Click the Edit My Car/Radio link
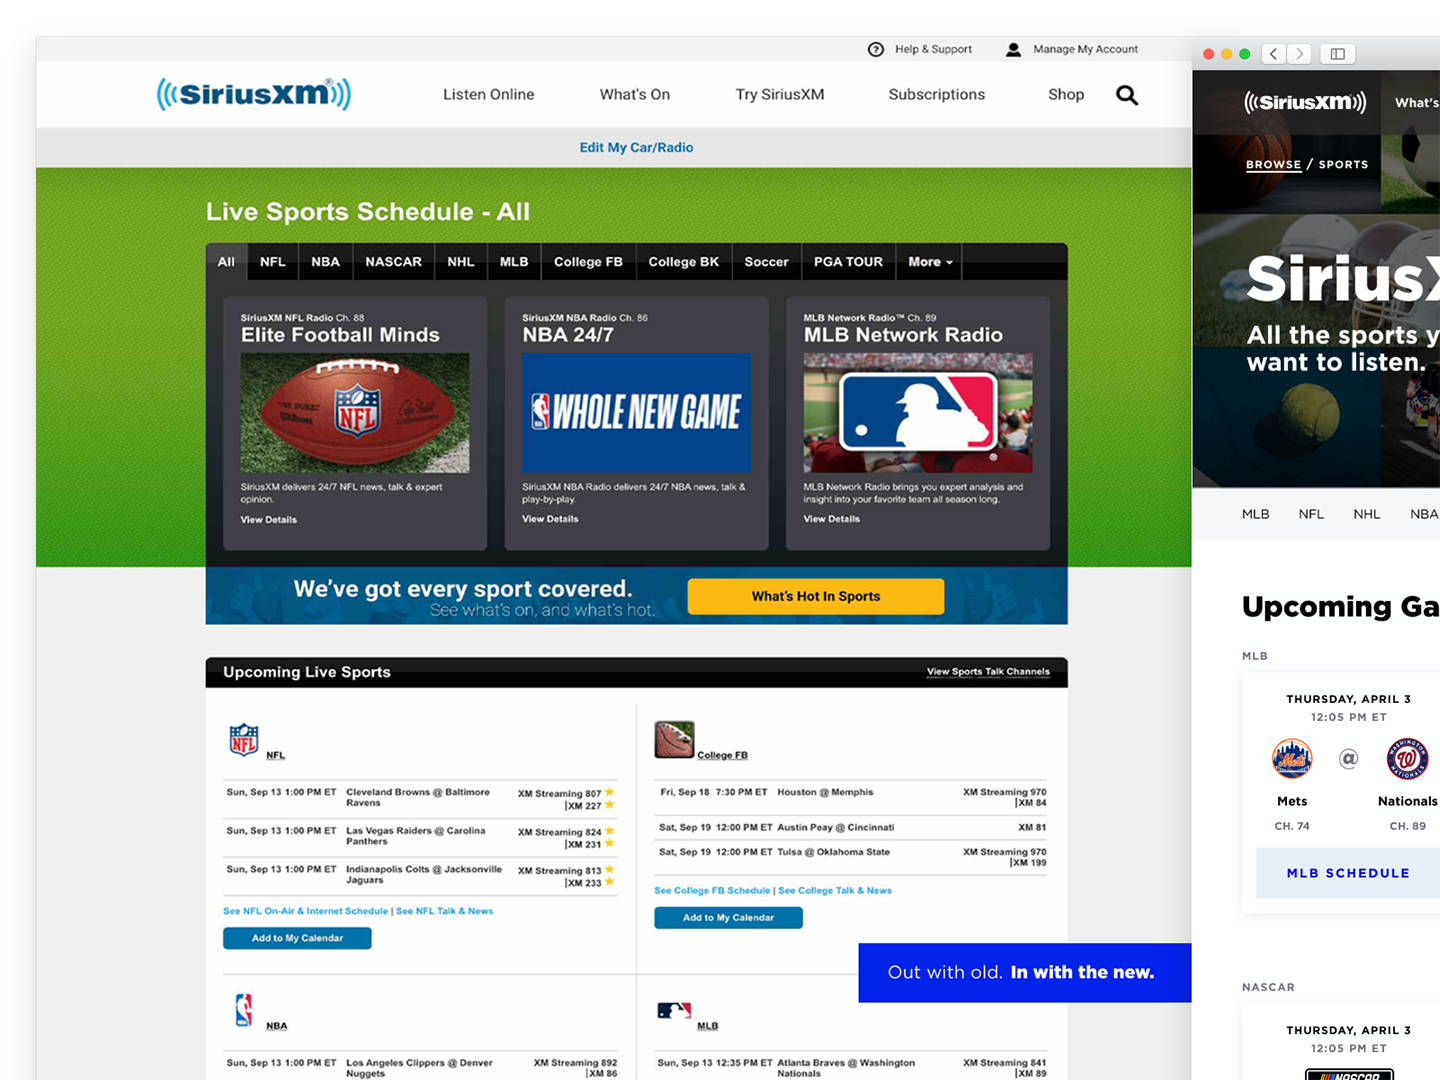 (636, 147)
